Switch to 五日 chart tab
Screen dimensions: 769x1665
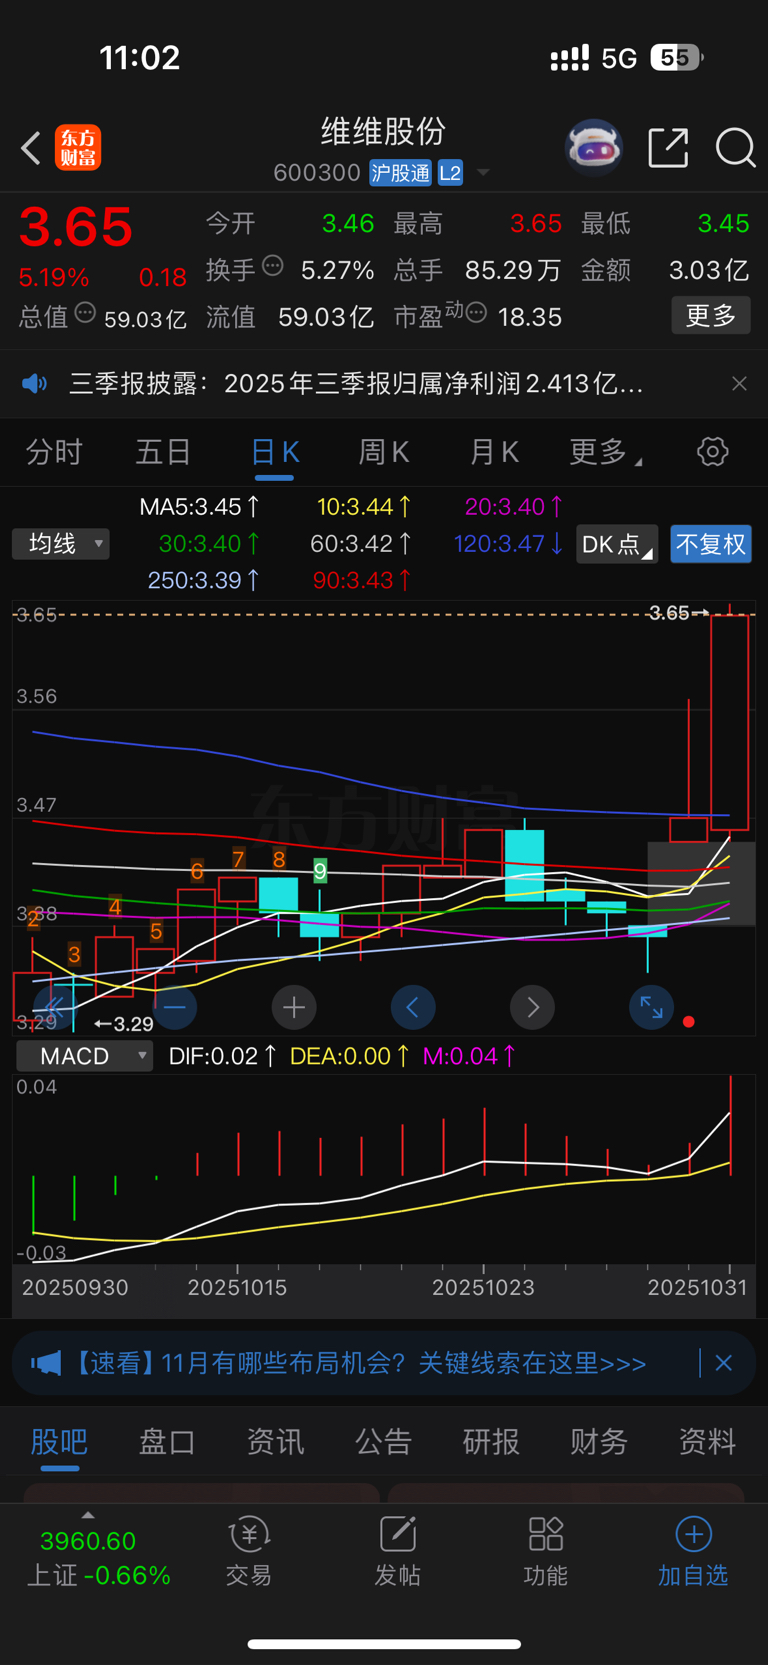coord(163,453)
